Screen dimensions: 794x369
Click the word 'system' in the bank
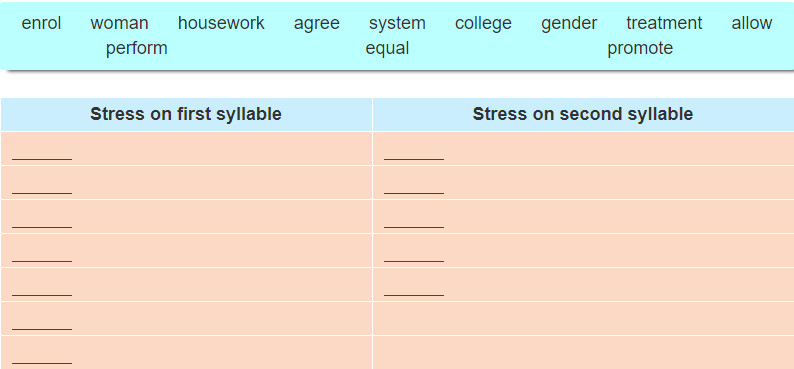(397, 24)
